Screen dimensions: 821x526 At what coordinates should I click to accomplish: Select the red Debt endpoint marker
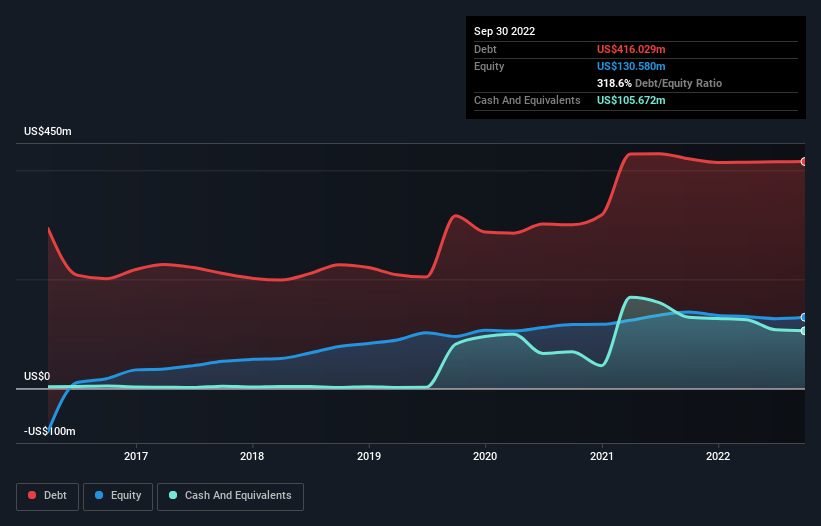point(804,162)
